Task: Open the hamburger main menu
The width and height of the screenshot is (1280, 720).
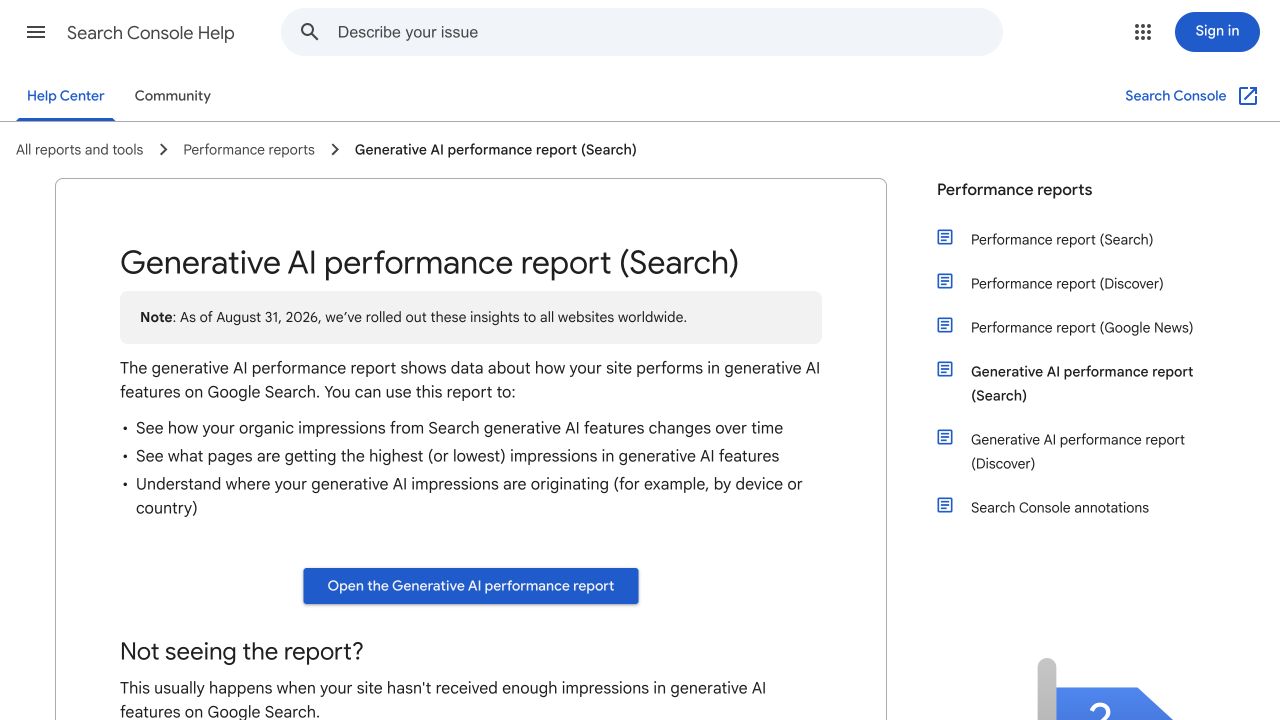Action: [36, 32]
